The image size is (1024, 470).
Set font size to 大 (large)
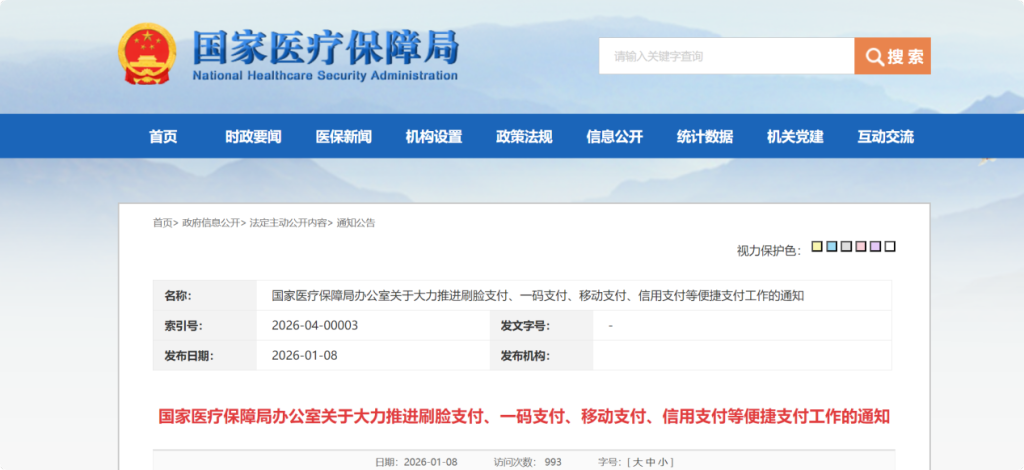pos(636,462)
